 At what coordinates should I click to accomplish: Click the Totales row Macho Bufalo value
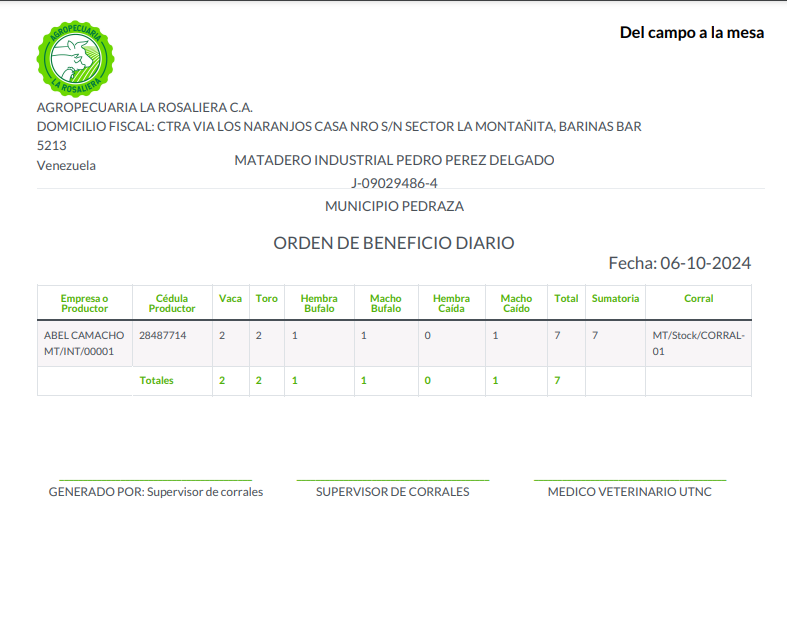[x=363, y=380]
